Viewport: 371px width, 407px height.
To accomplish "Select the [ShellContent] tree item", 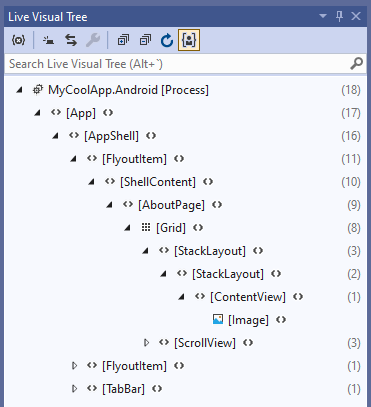I will pyautogui.click(x=158, y=182).
